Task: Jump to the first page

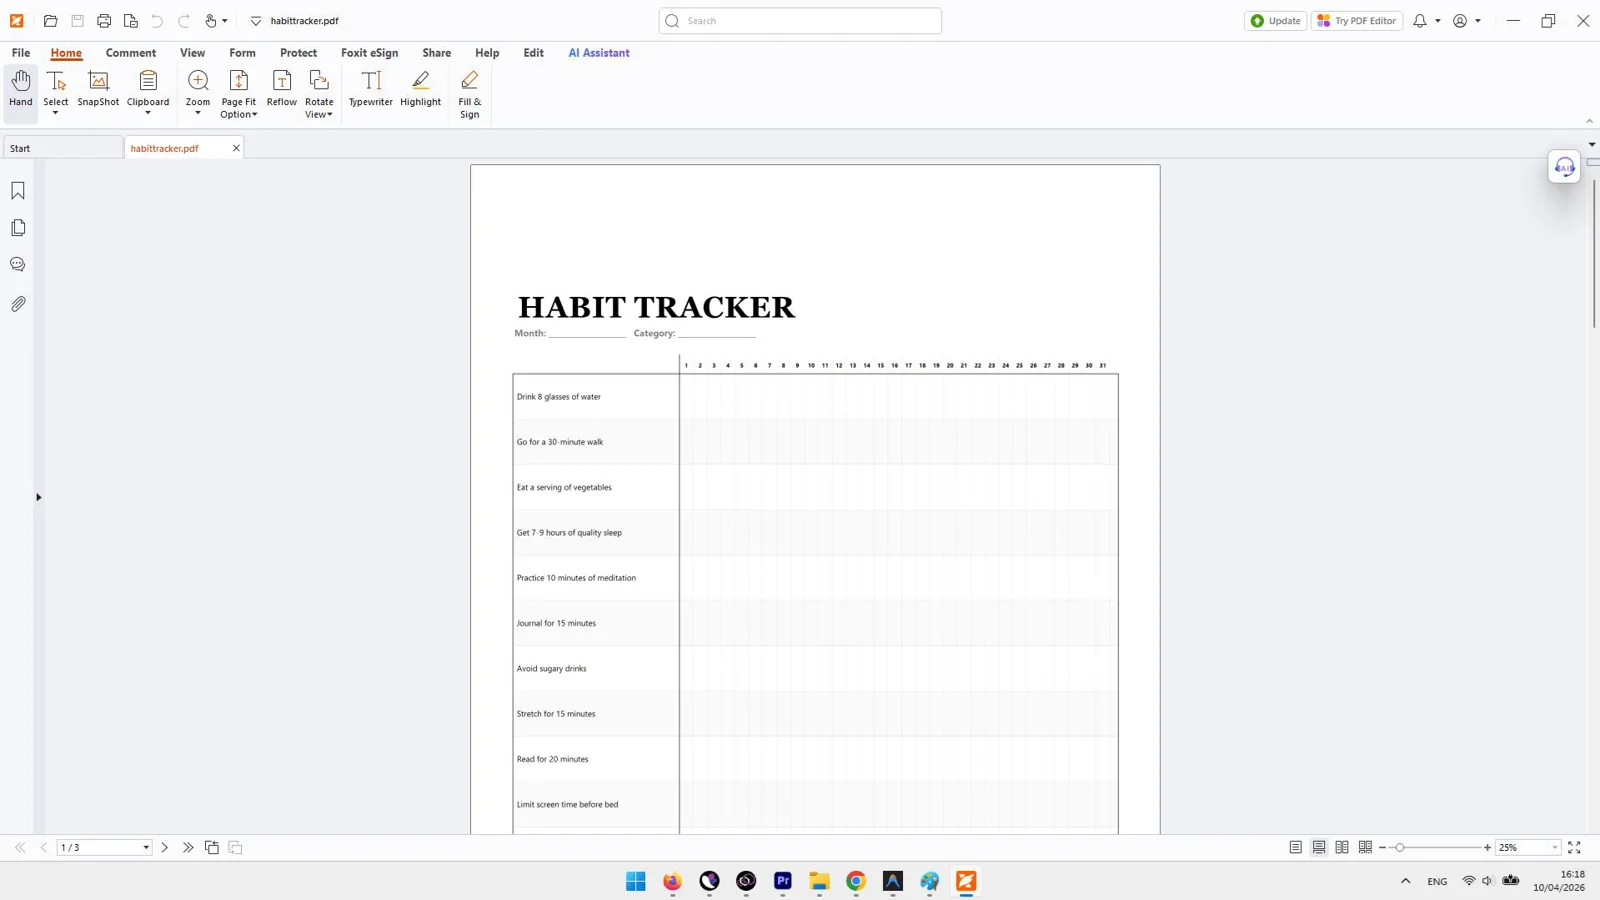Action: (20, 848)
